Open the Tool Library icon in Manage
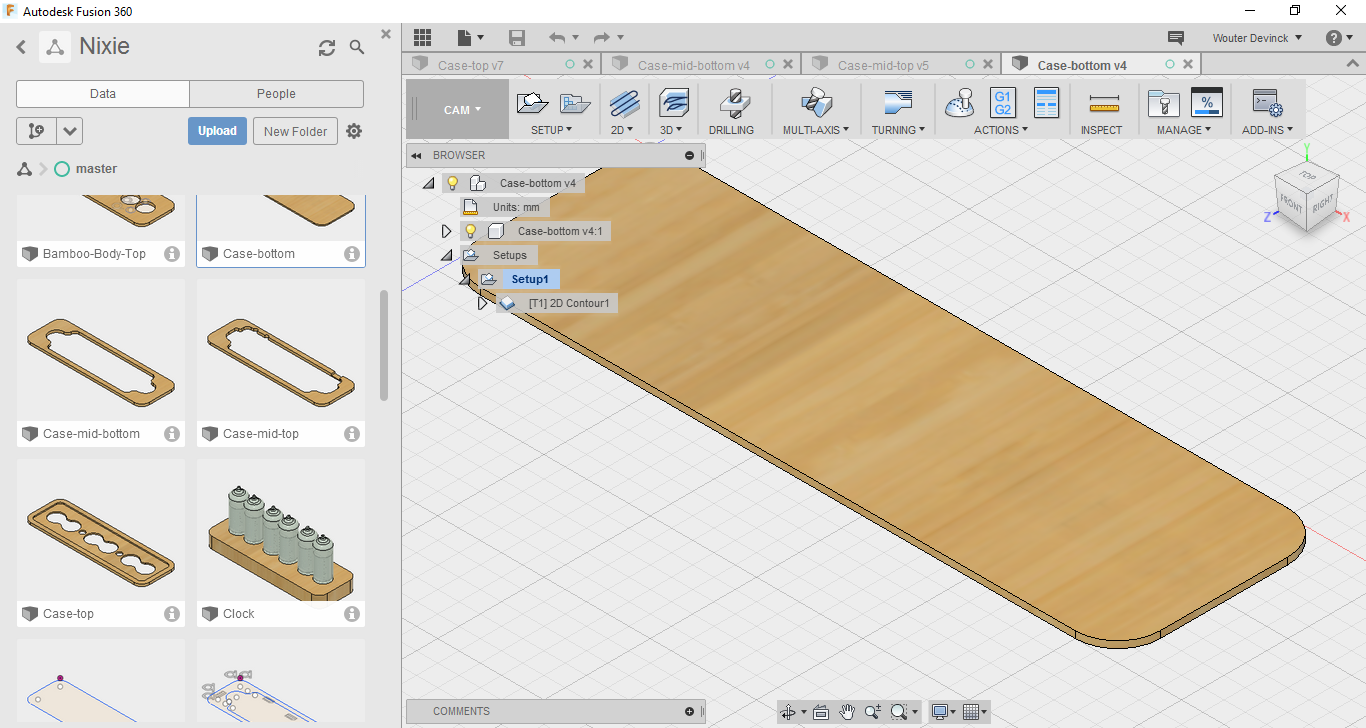 1162,103
